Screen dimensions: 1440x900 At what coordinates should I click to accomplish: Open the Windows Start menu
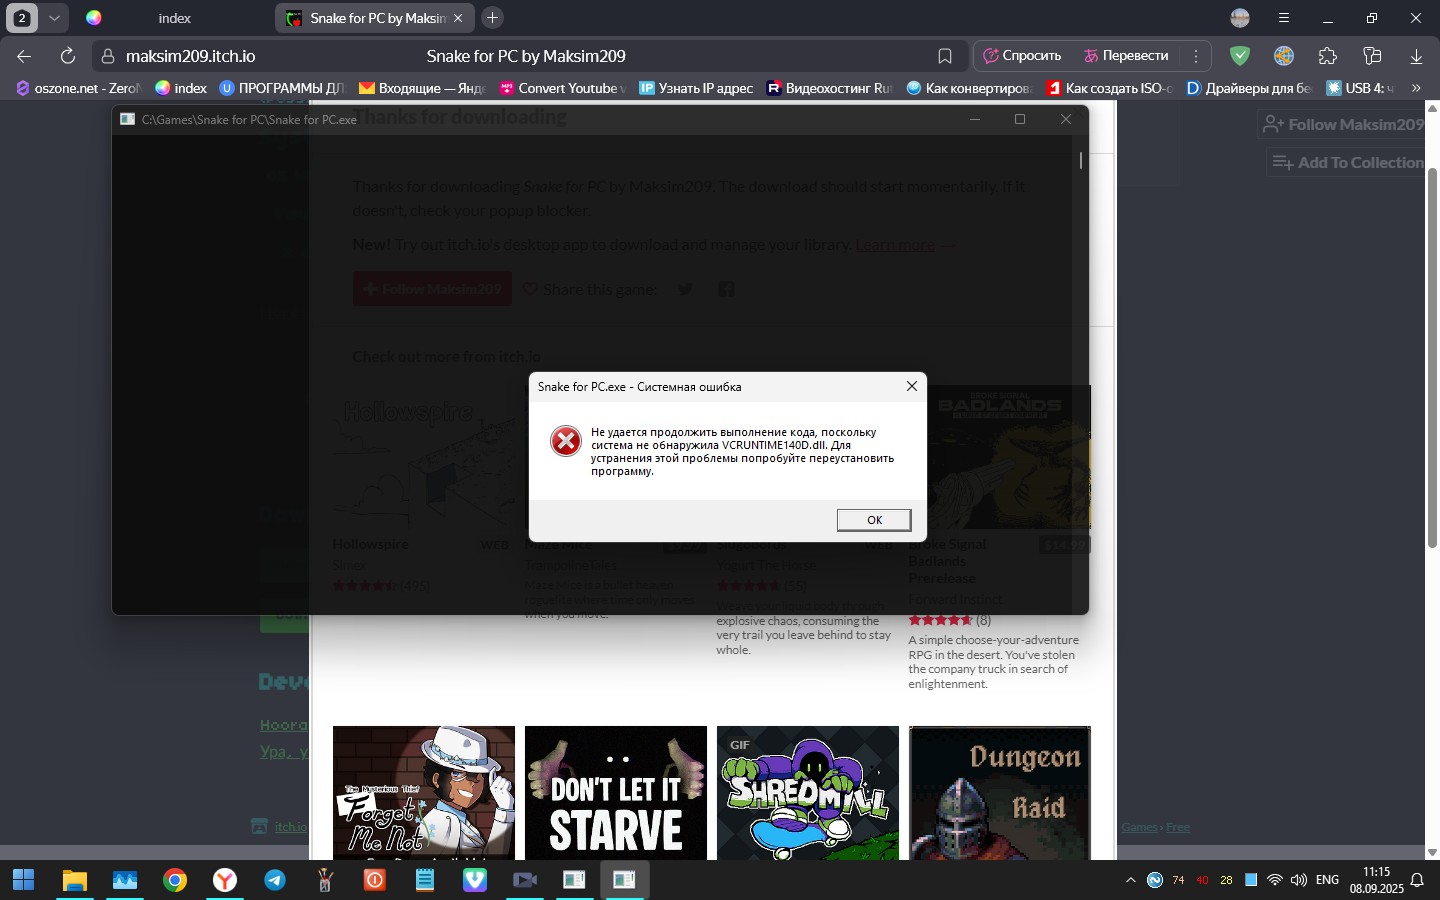[24, 880]
